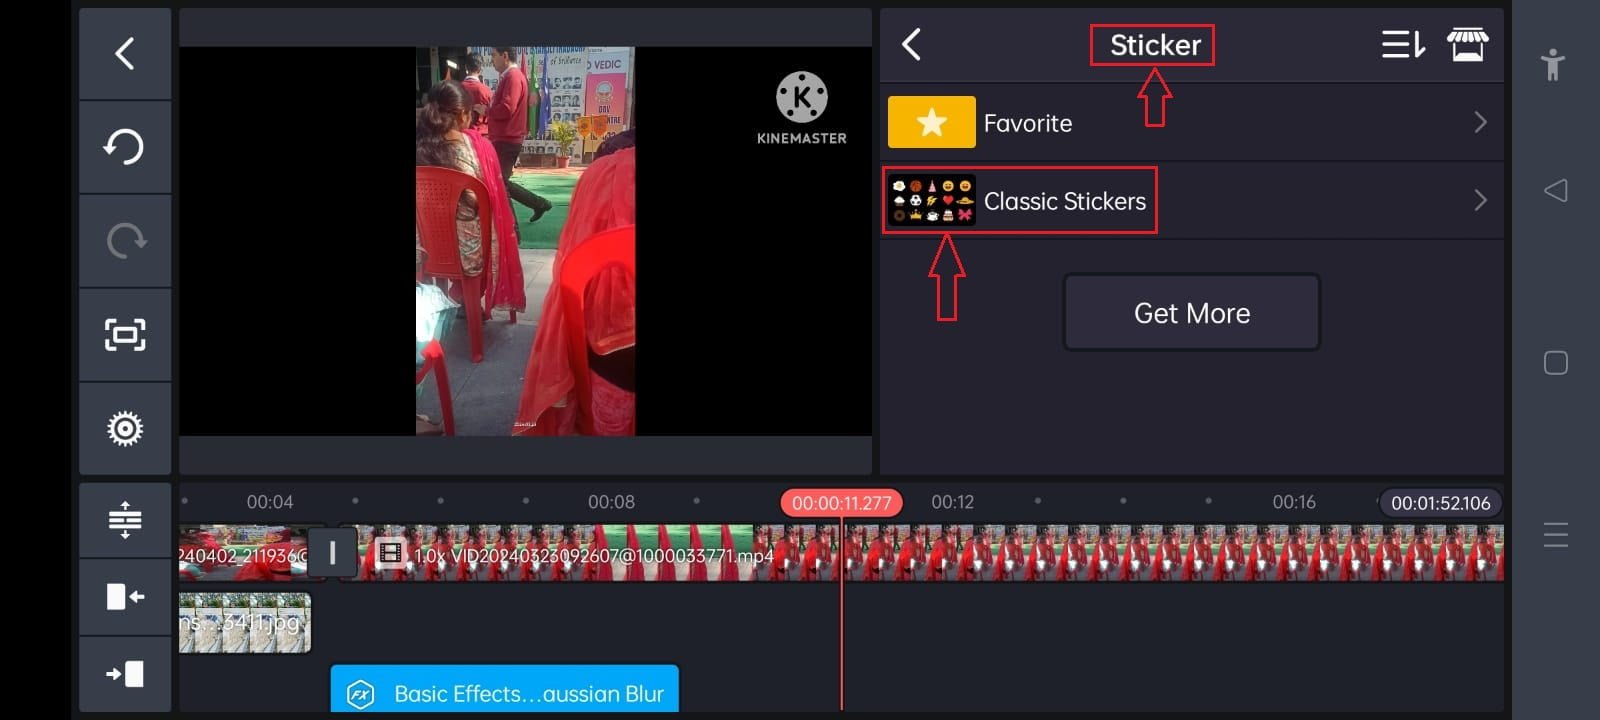Go back from the Sticker panel
The image size is (1600, 720).
click(x=911, y=45)
